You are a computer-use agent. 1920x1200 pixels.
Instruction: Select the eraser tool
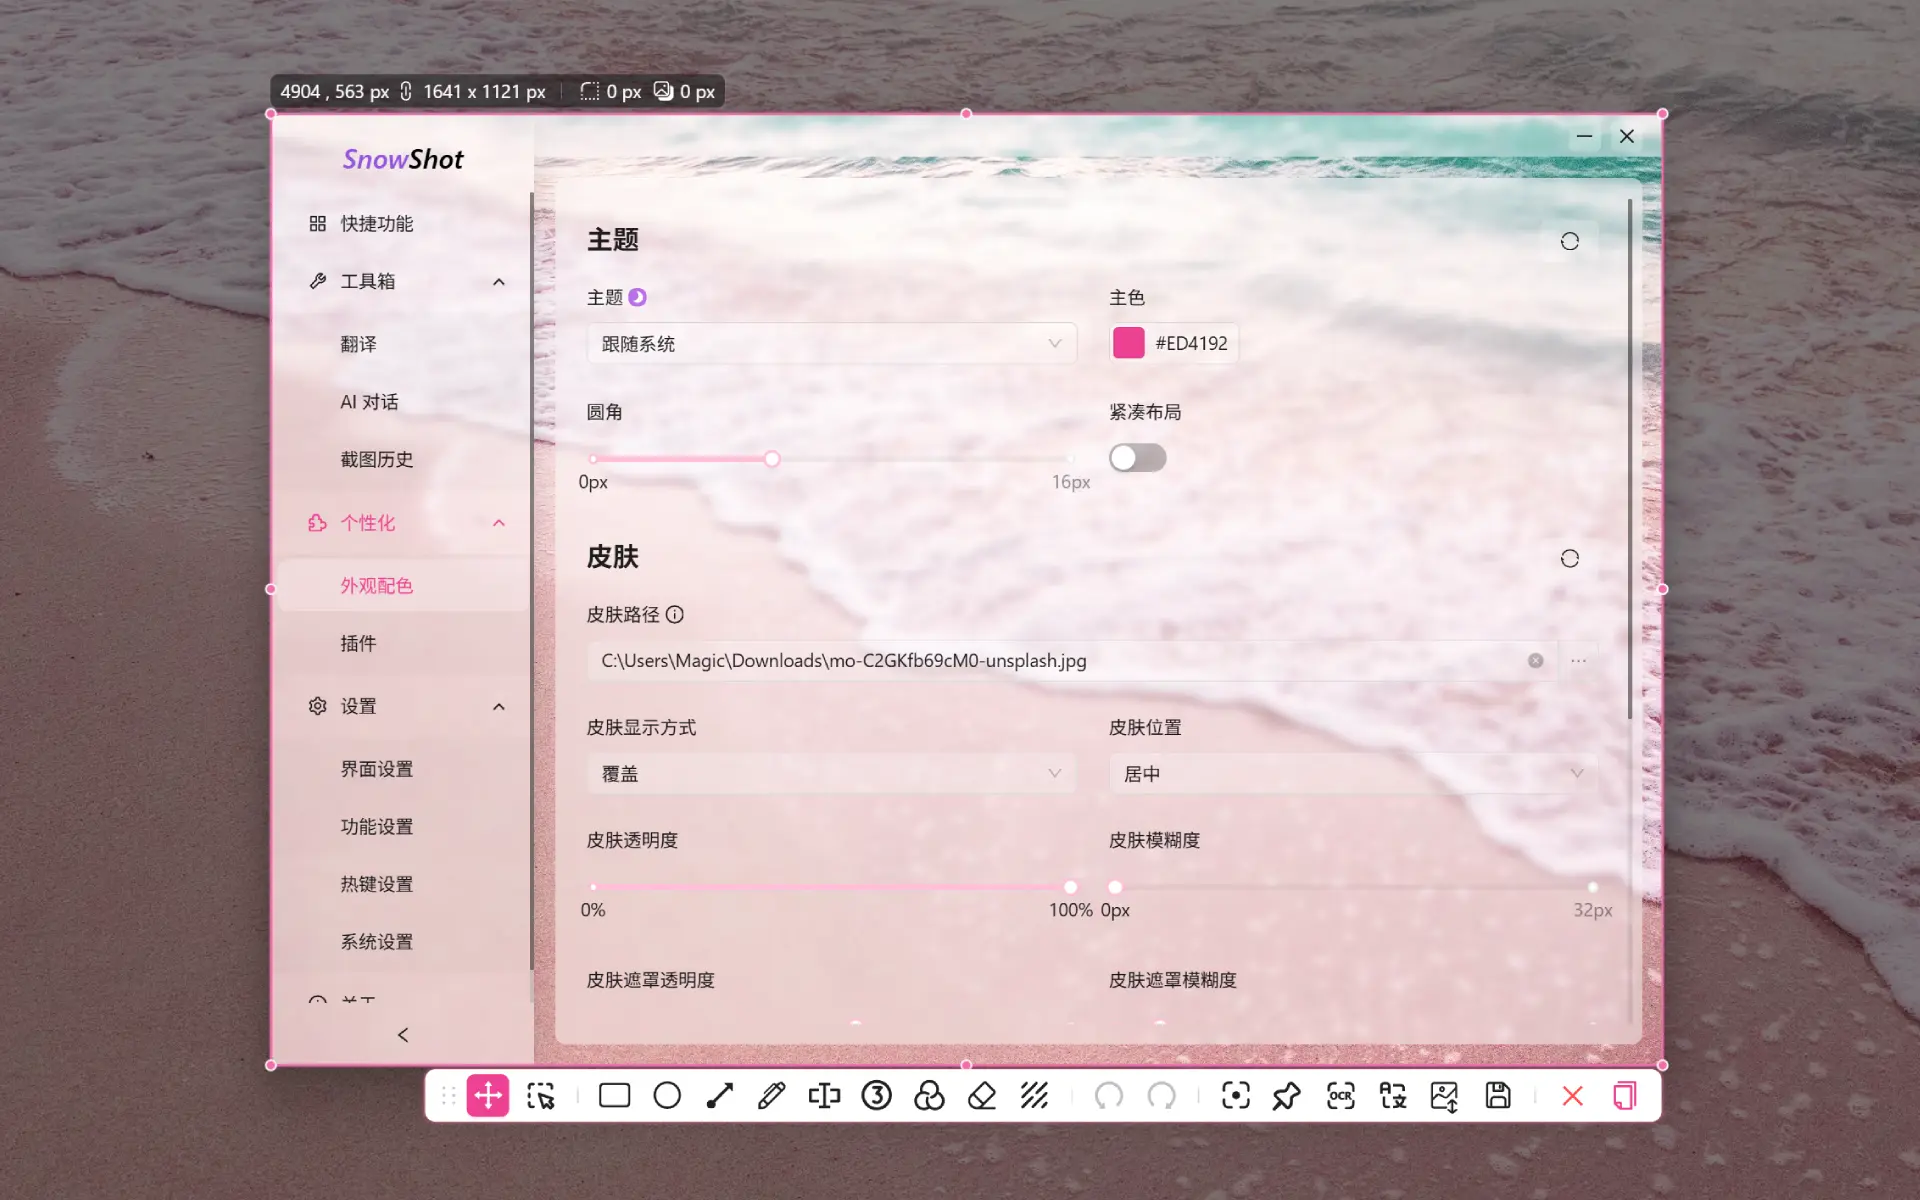tap(981, 1096)
